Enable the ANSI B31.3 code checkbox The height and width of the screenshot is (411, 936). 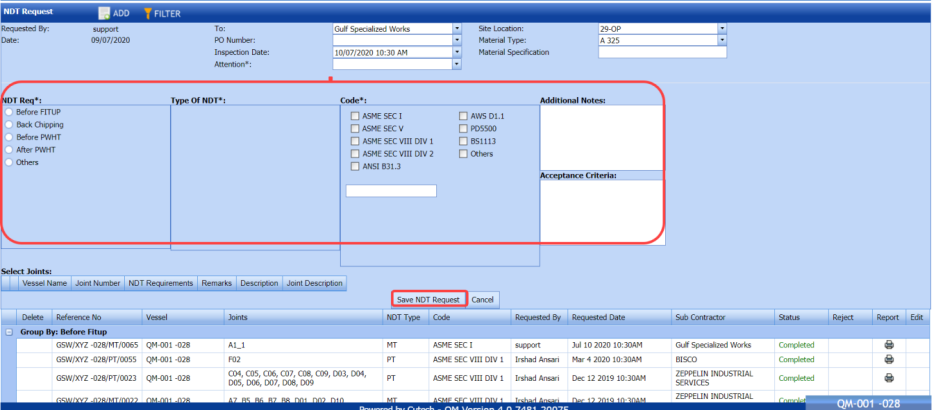click(x=354, y=166)
